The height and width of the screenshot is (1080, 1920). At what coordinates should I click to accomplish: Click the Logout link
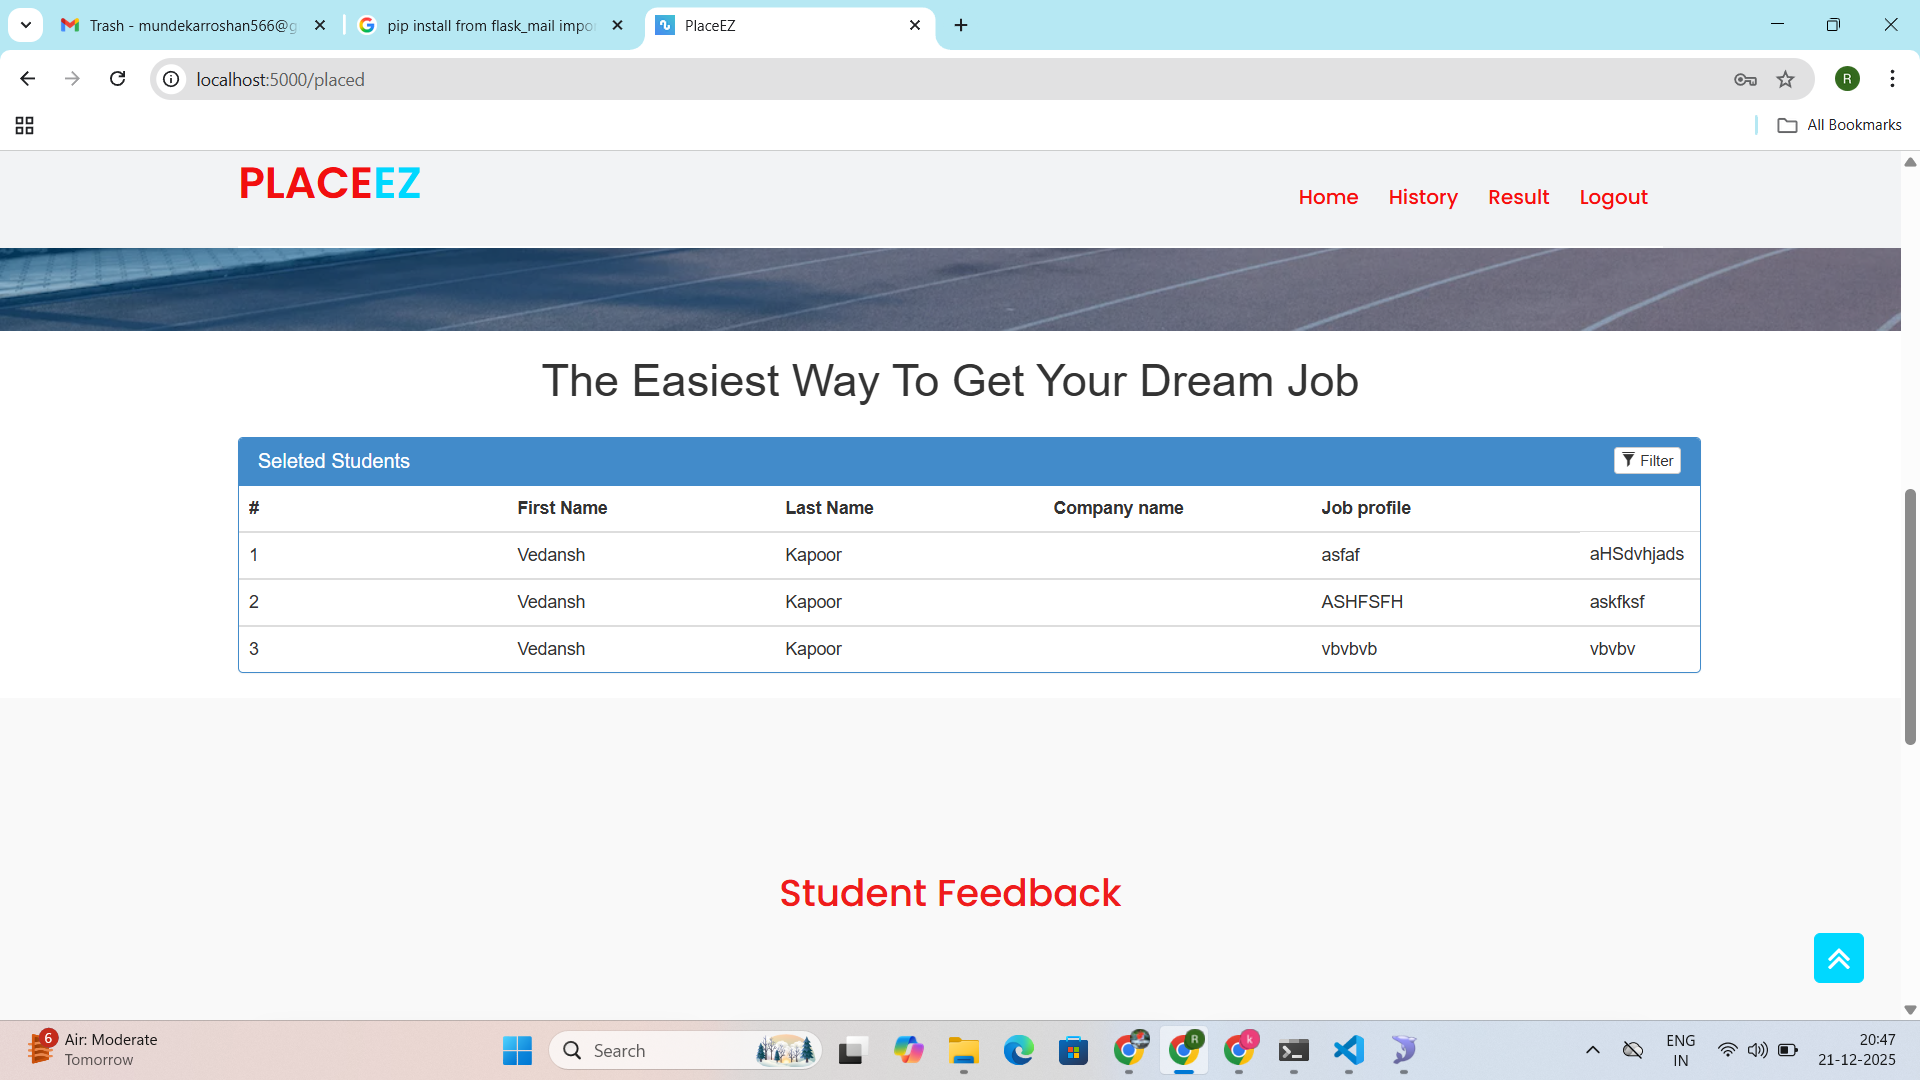point(1612,197)
